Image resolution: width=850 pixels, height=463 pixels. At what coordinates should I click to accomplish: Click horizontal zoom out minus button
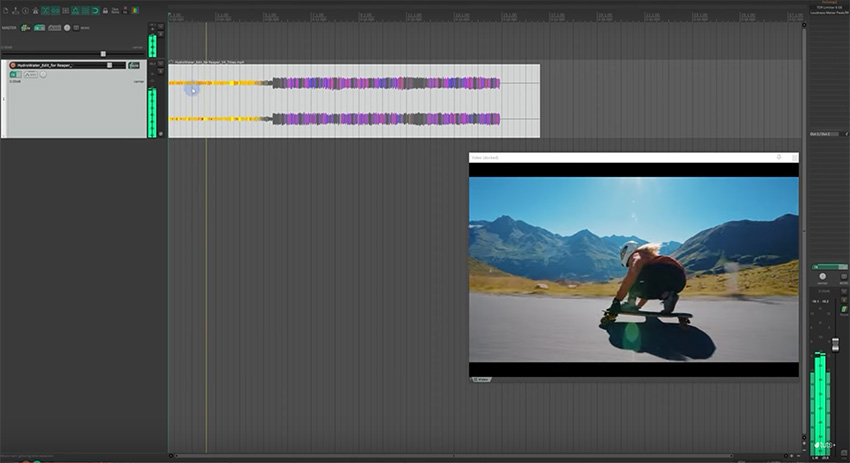pos(798,456)
